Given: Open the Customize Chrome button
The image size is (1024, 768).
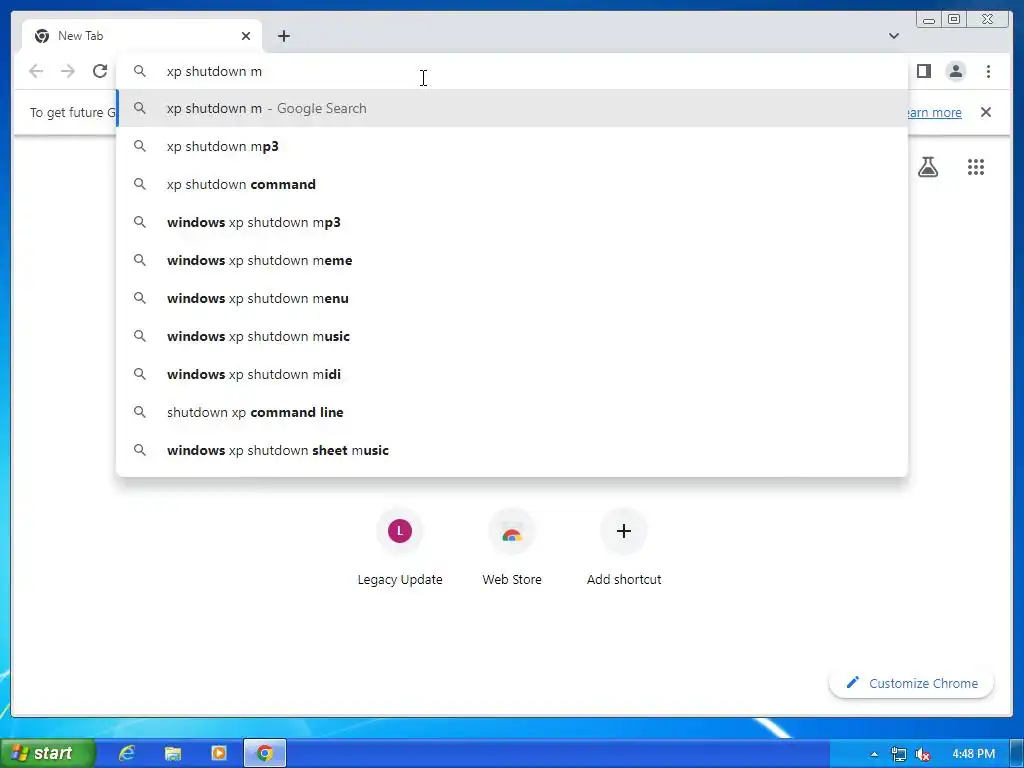Looking at the screenshot, I should pyautogui.click(x=911, y=683).
